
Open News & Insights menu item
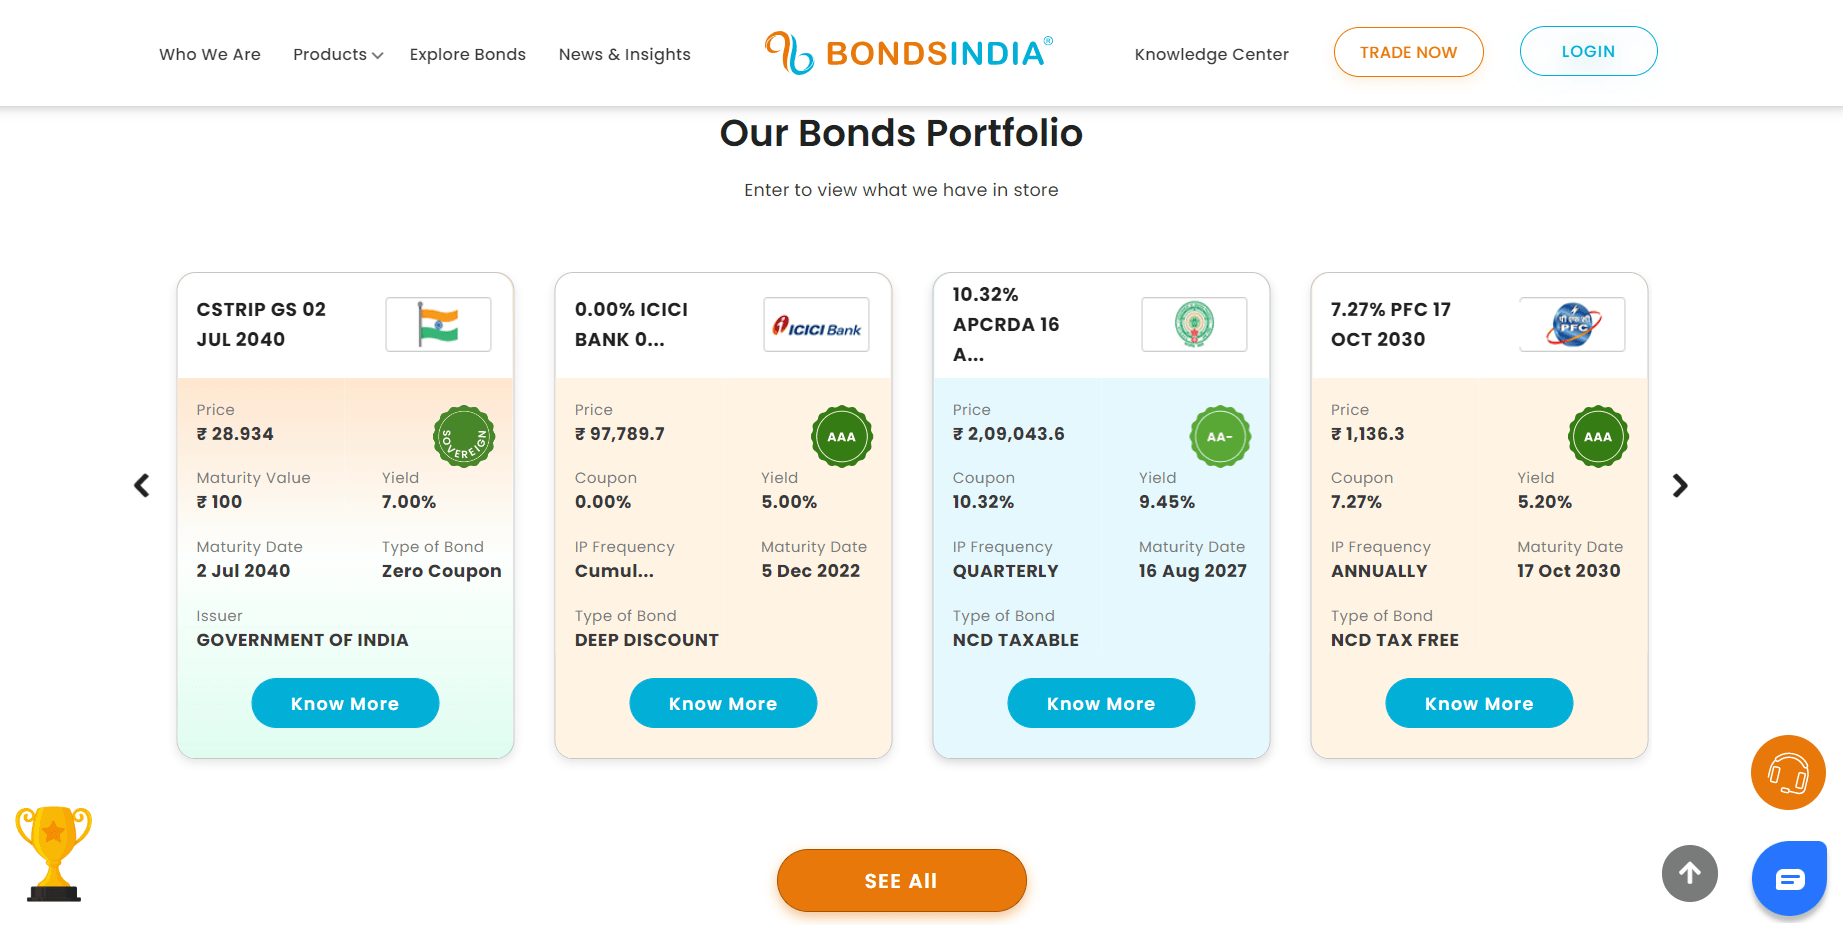pyautogui.click(x=624, y=54)
